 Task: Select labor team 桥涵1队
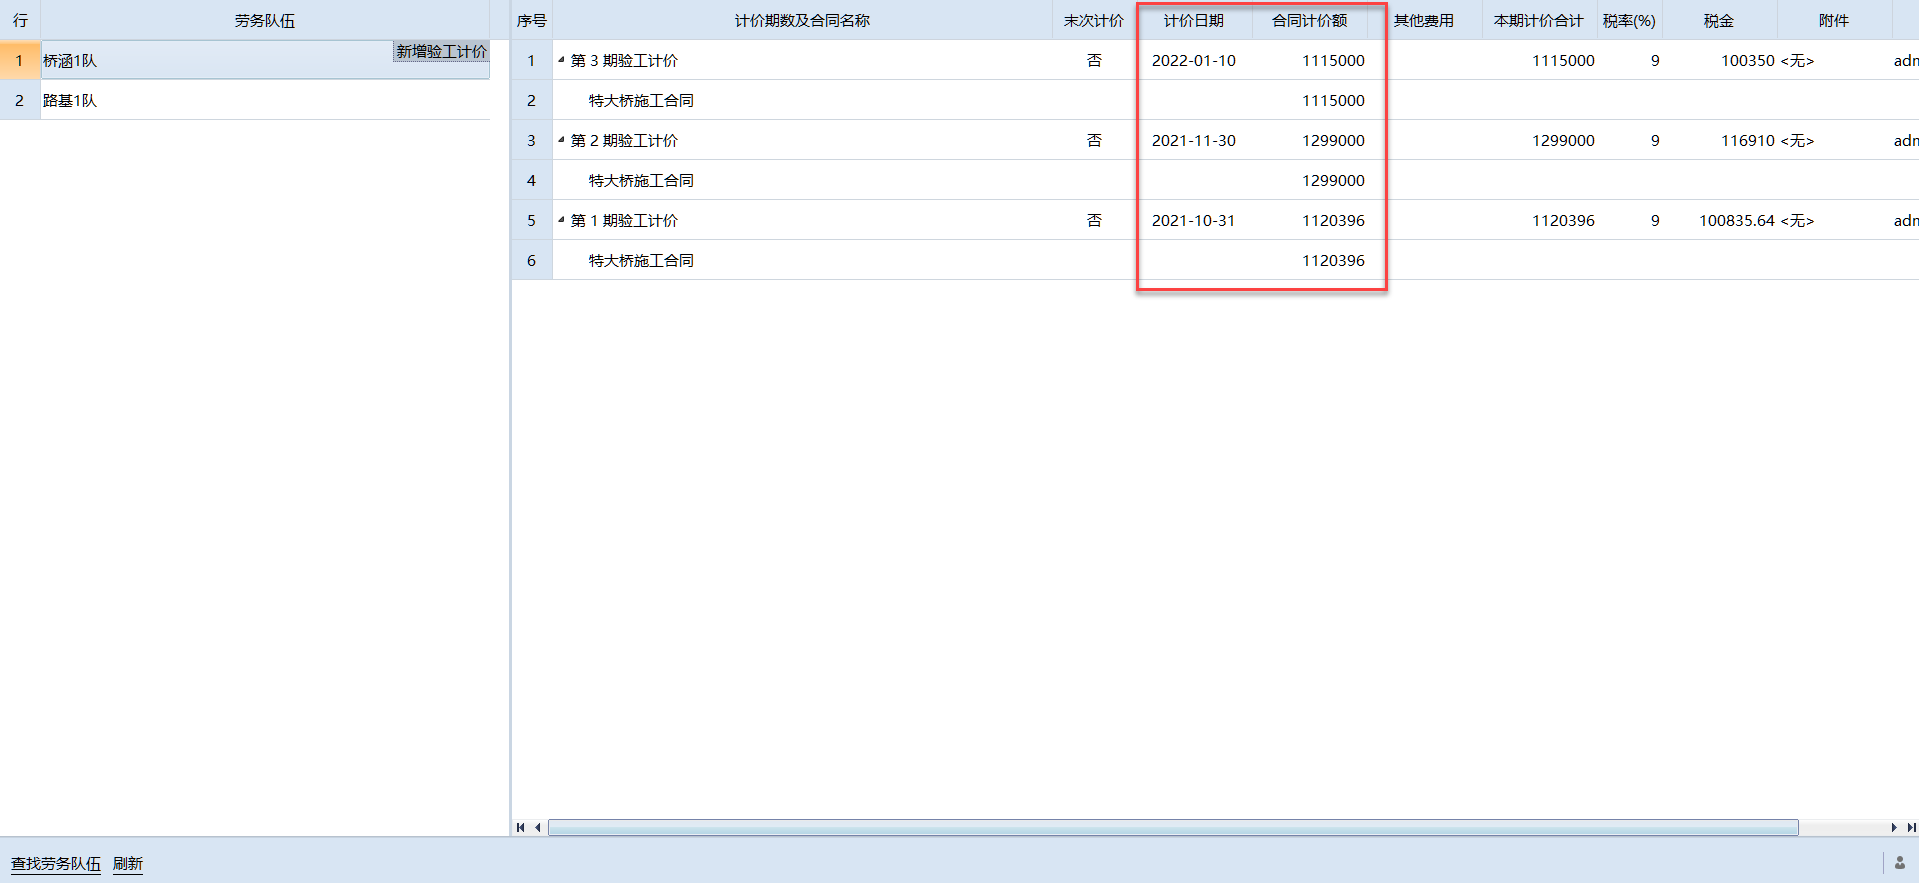pyautogui.click(x=70, y=61)
